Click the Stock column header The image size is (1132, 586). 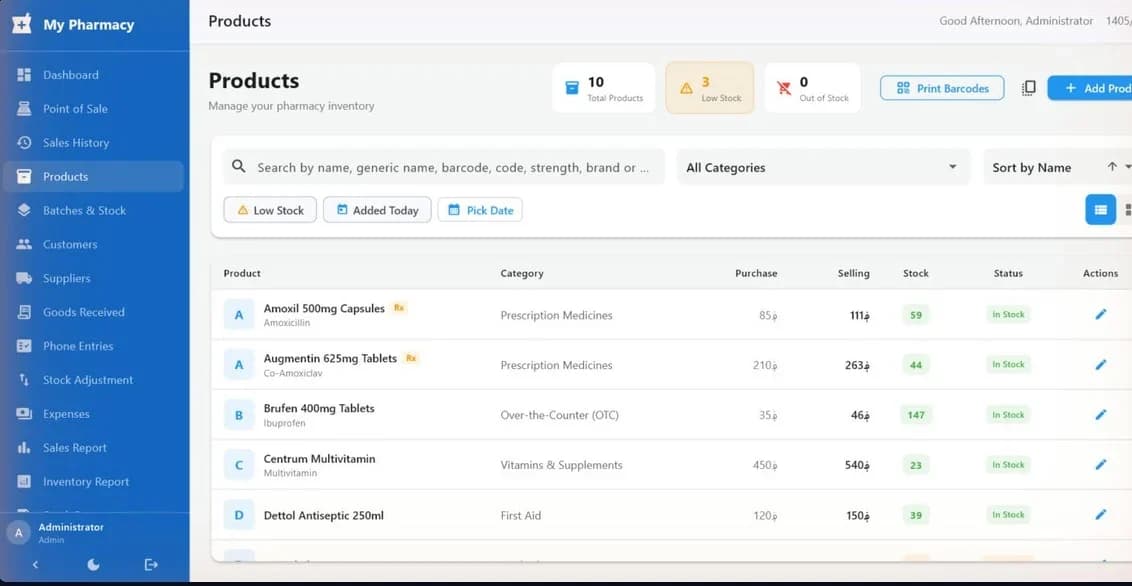(915, 274)
